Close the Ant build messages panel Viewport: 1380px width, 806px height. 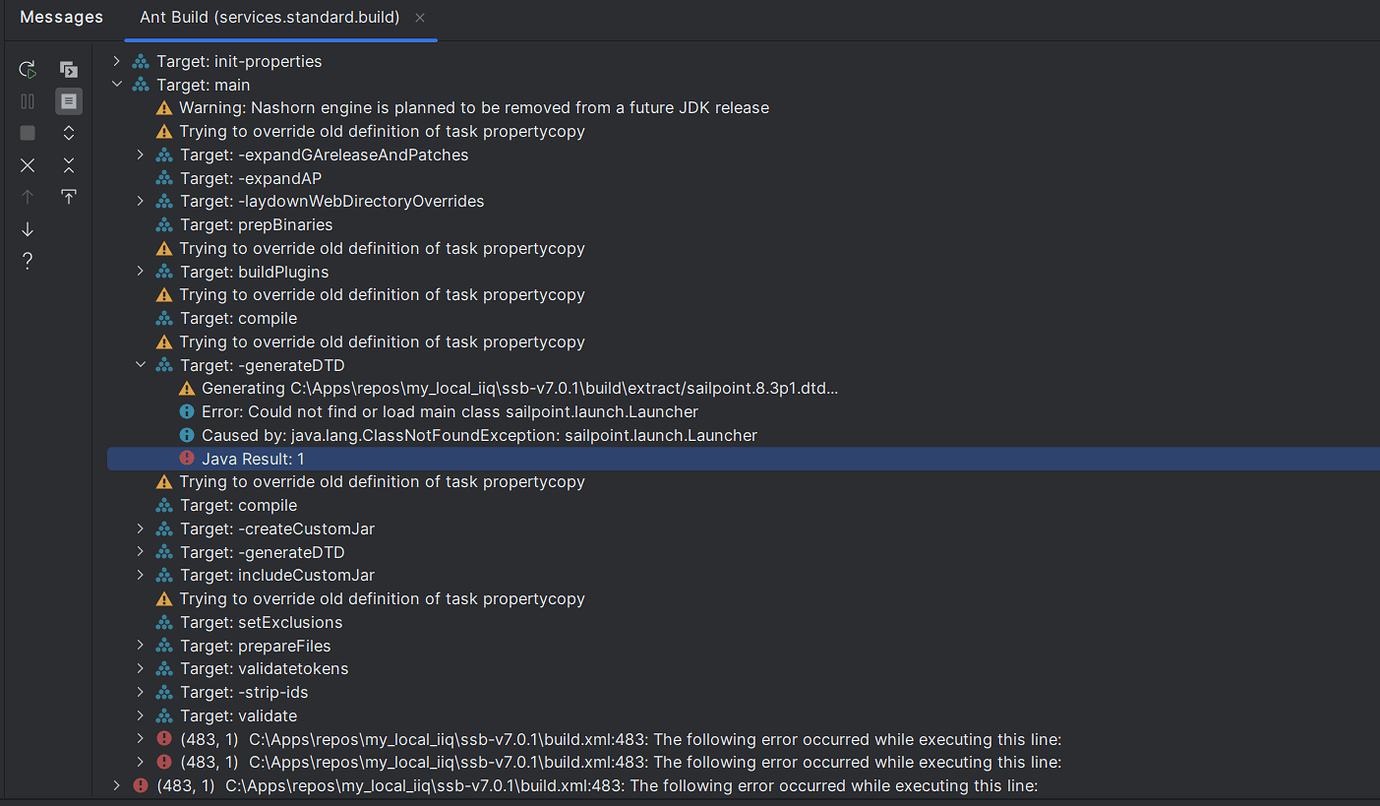(27, 164)
